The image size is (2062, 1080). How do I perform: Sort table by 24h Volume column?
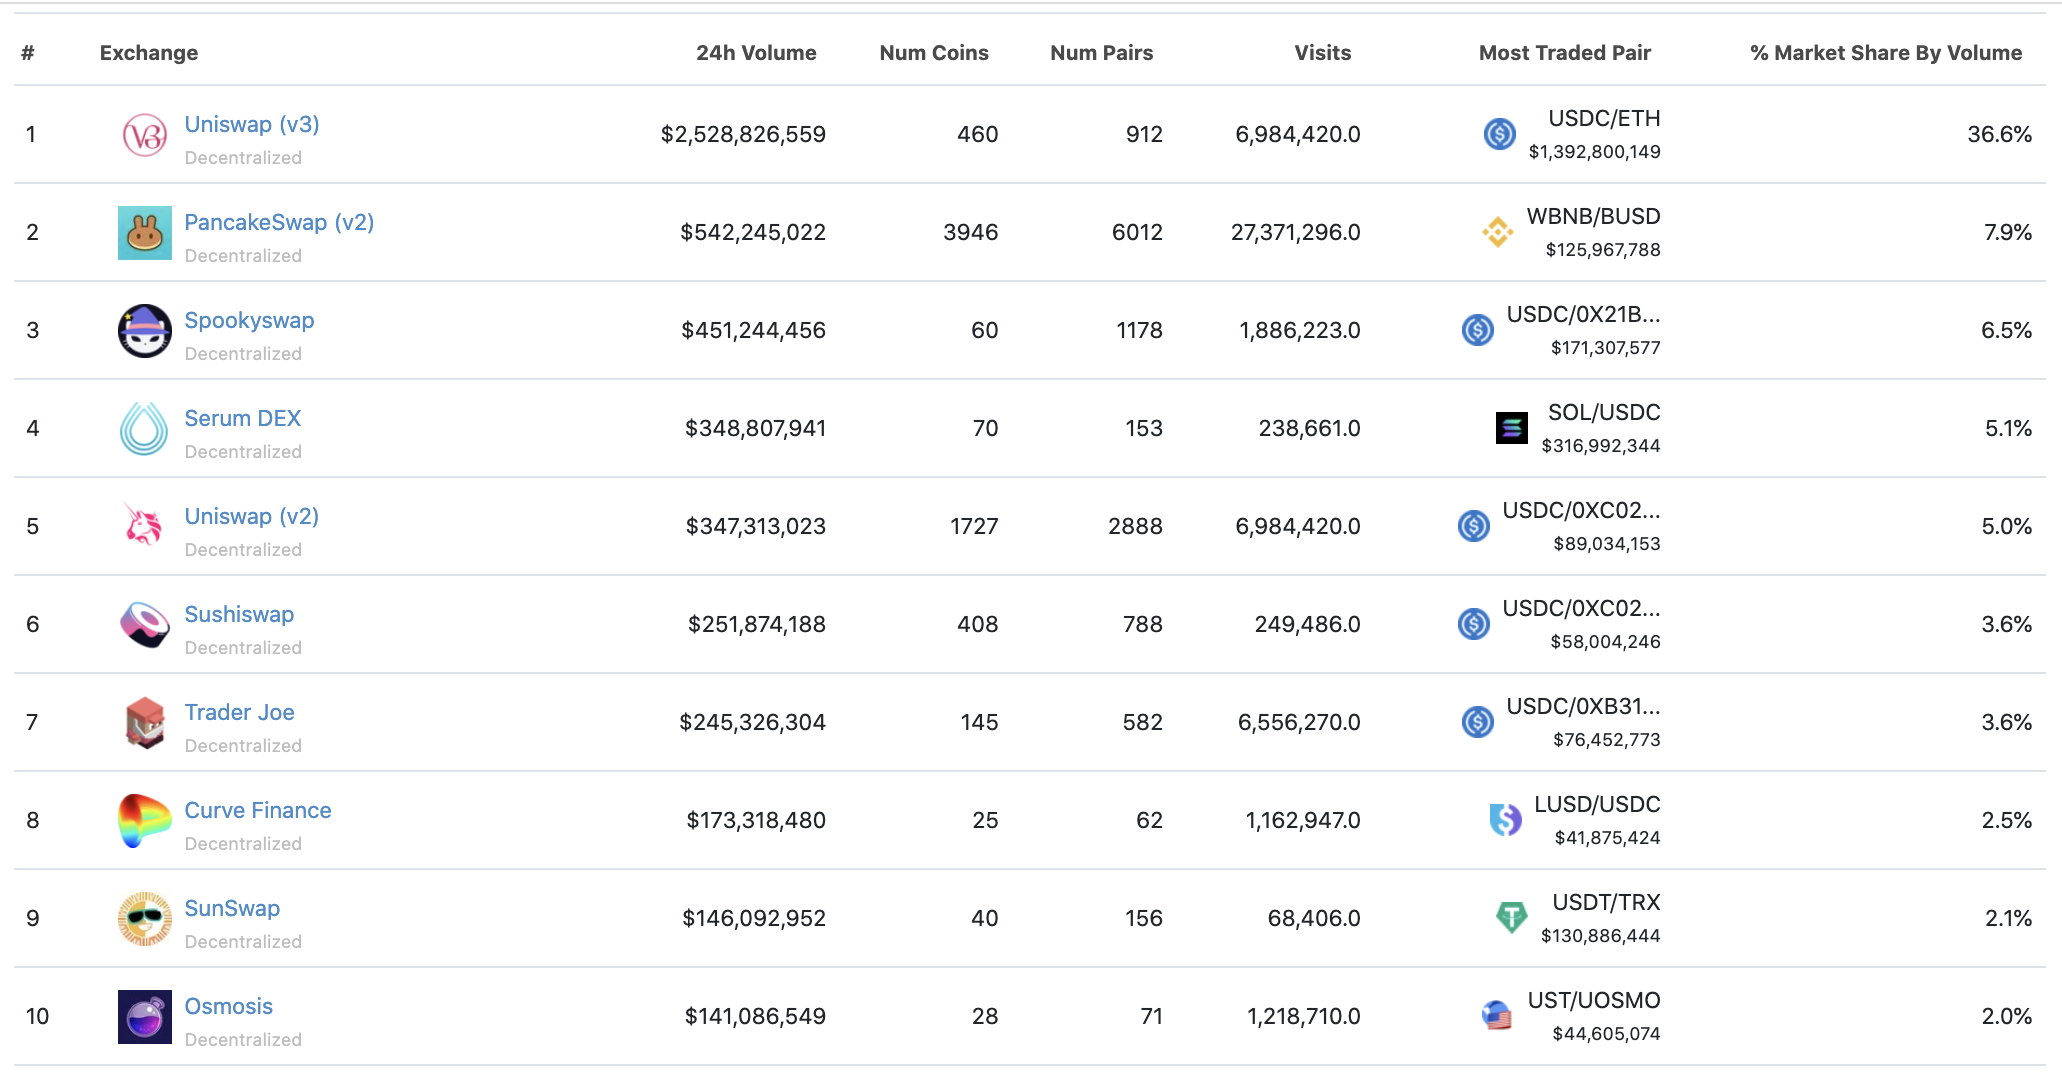coord(756,53)
